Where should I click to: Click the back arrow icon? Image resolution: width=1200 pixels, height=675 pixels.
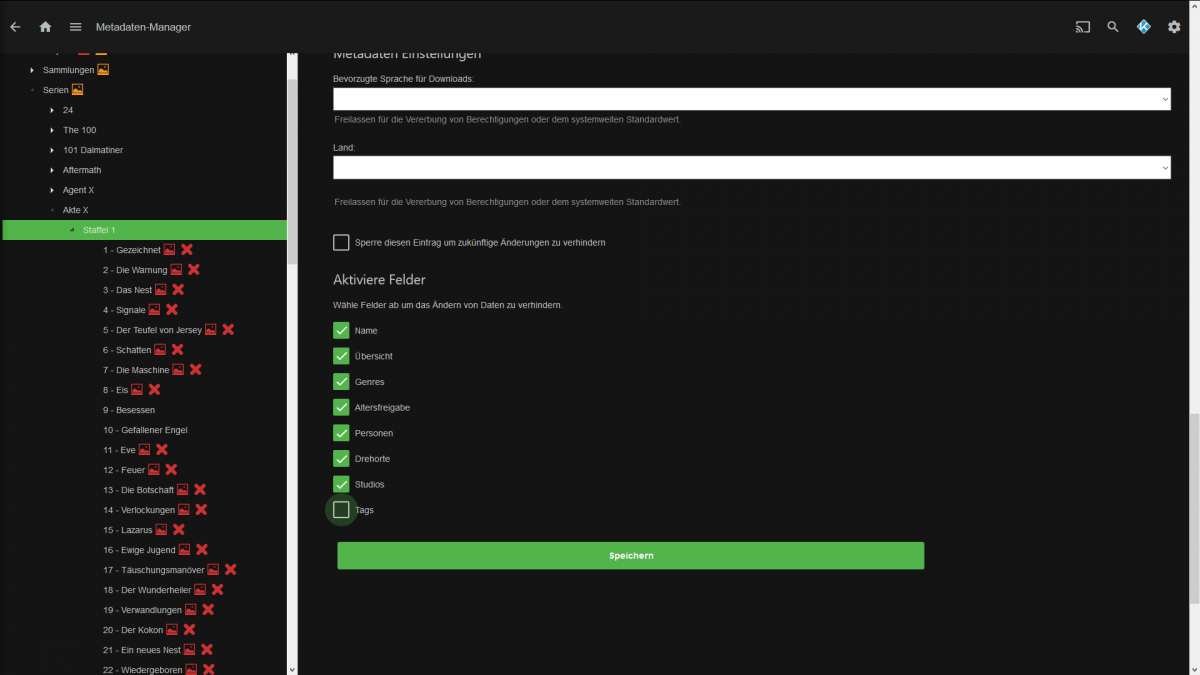(15, 27)
